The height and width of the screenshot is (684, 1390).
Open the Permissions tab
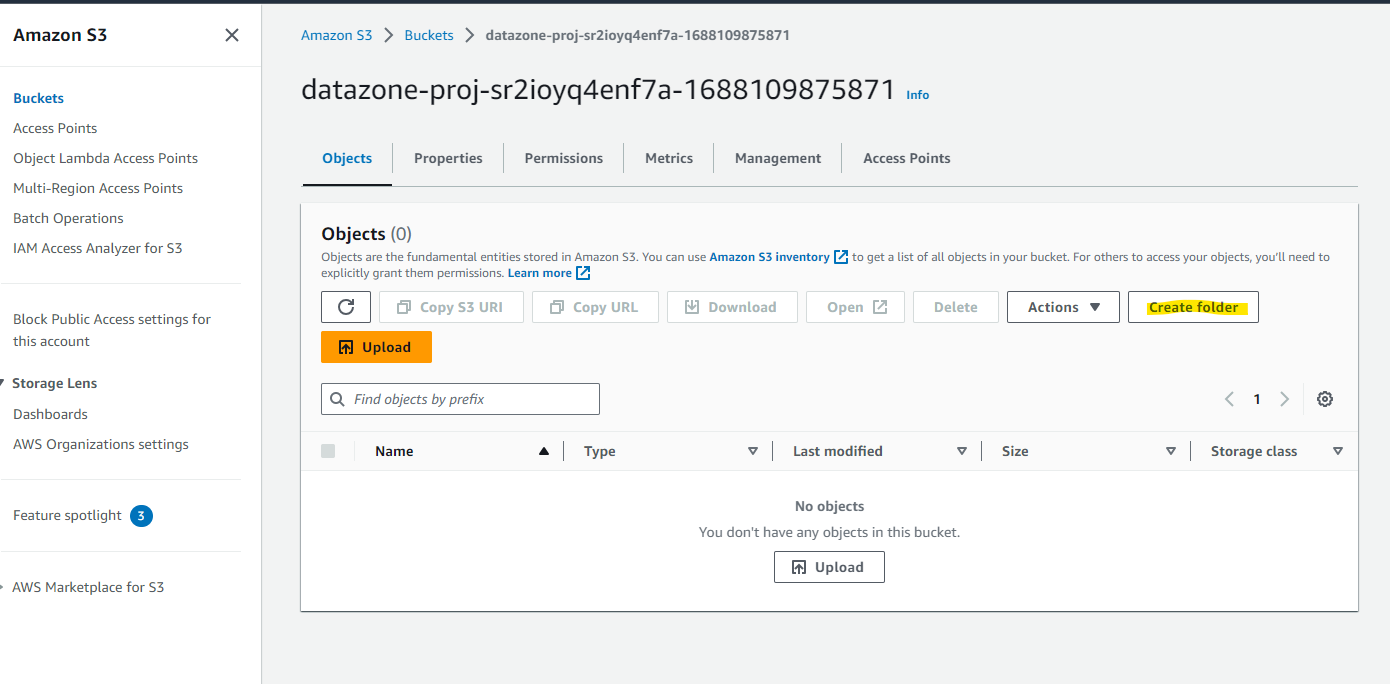(564, 158)
